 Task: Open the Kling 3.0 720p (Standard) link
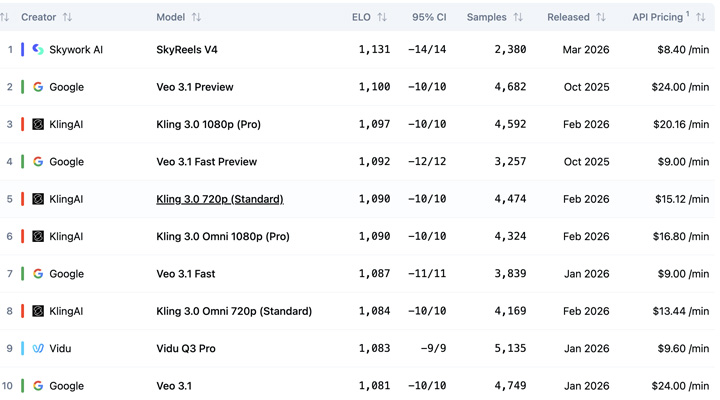point(219,199)
